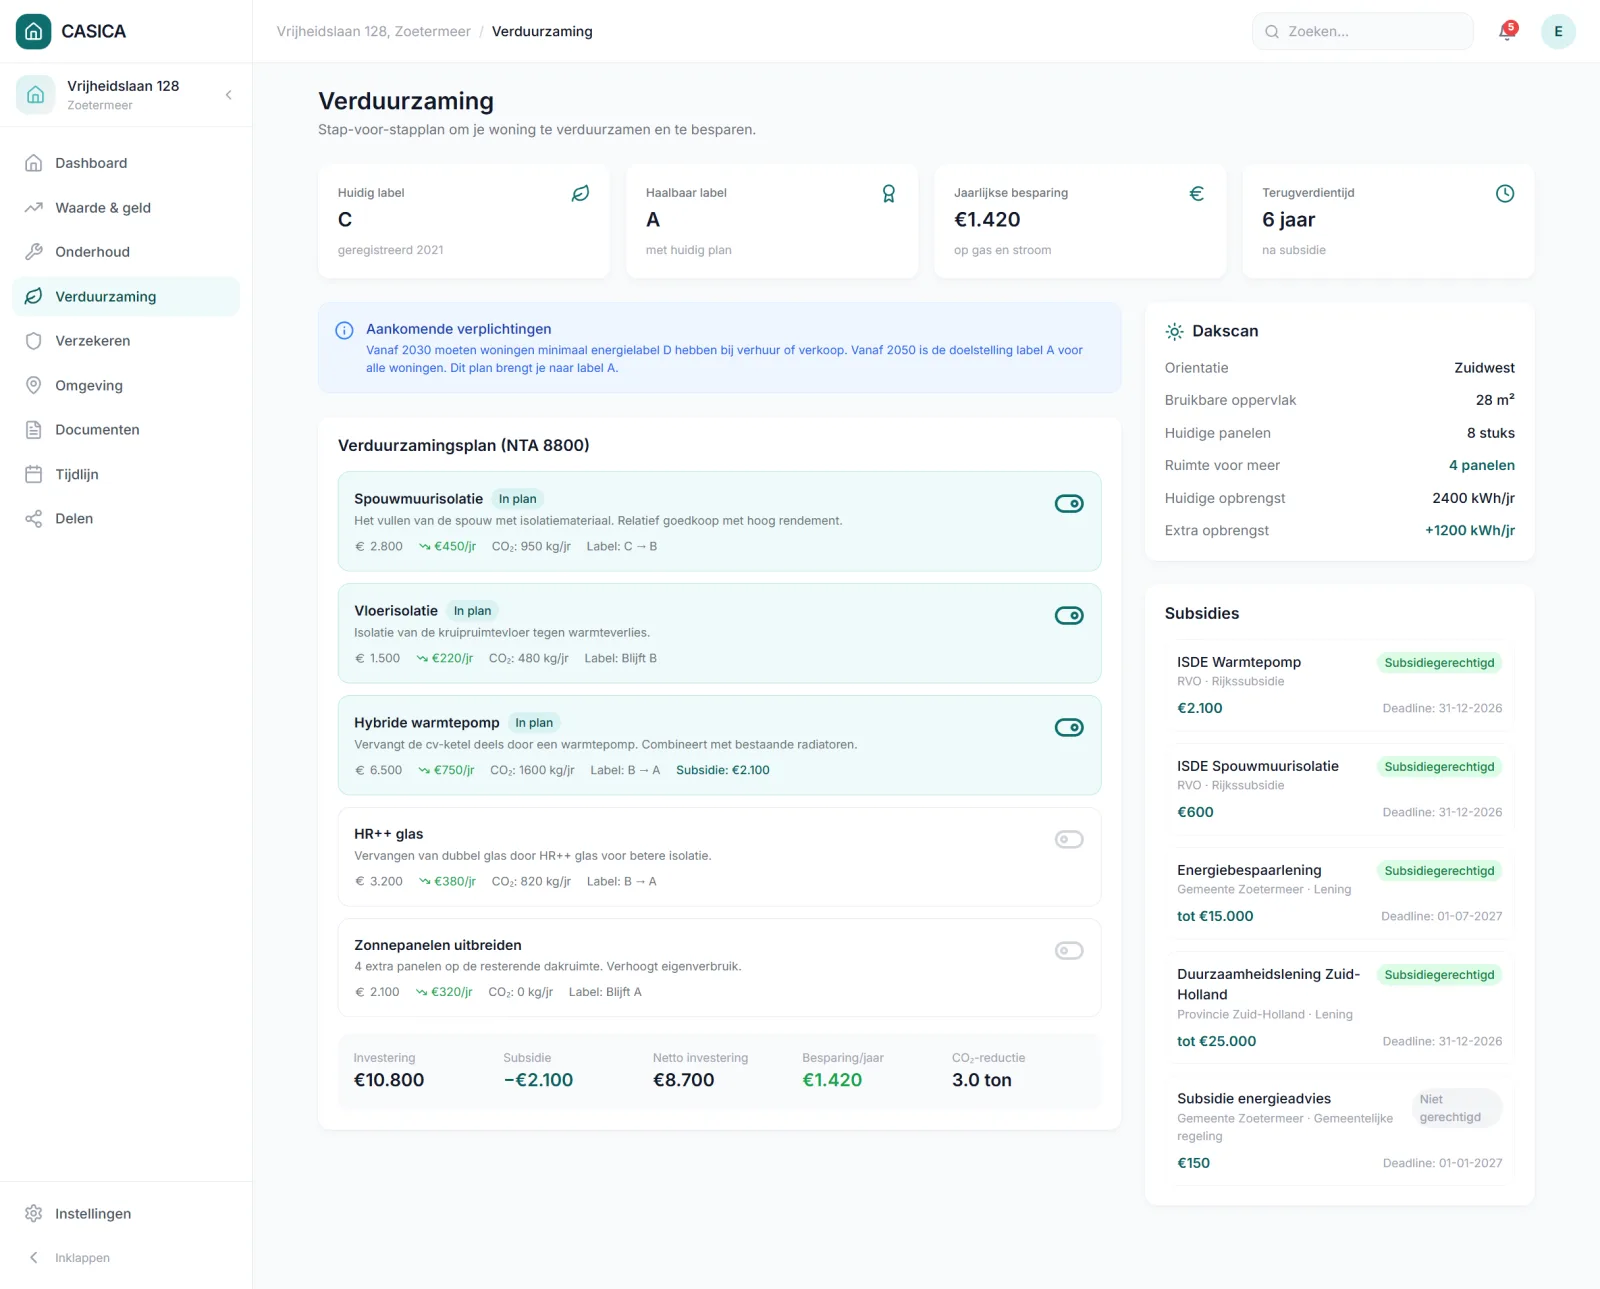This screenshot has width=1600, height=1289.
Task: Show the Tijdlijn page
Action: point(126,475)
